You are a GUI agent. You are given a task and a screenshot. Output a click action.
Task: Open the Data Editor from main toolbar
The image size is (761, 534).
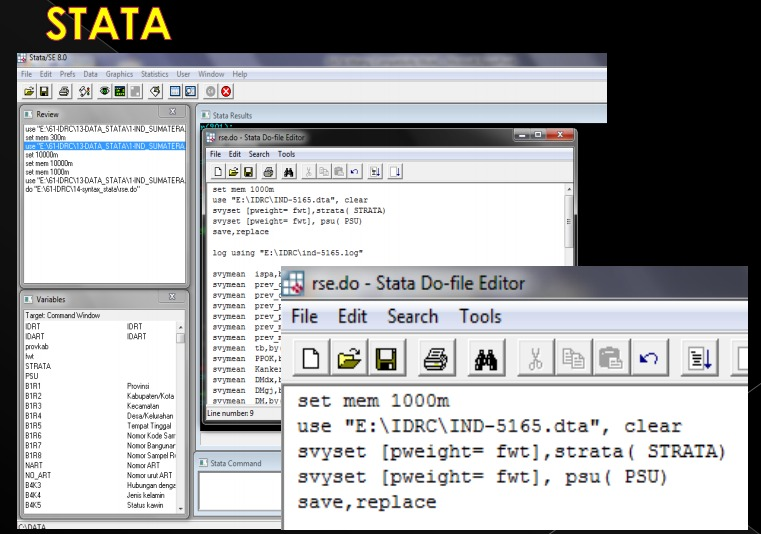click(x=174, y=91)
